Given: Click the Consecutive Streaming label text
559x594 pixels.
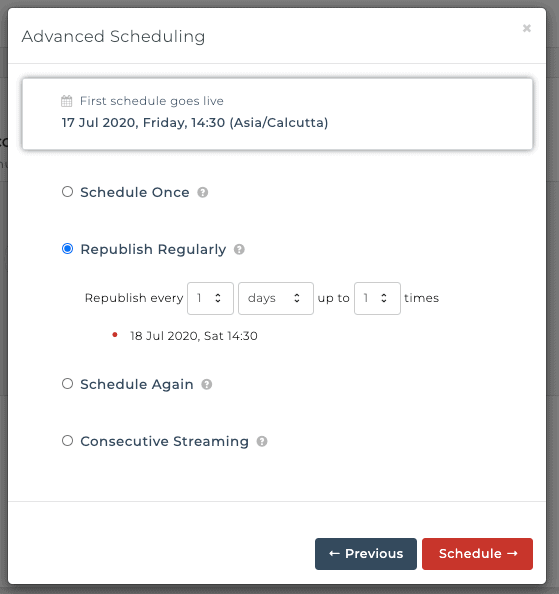Looking at the screenshot, I should (164, 441).
